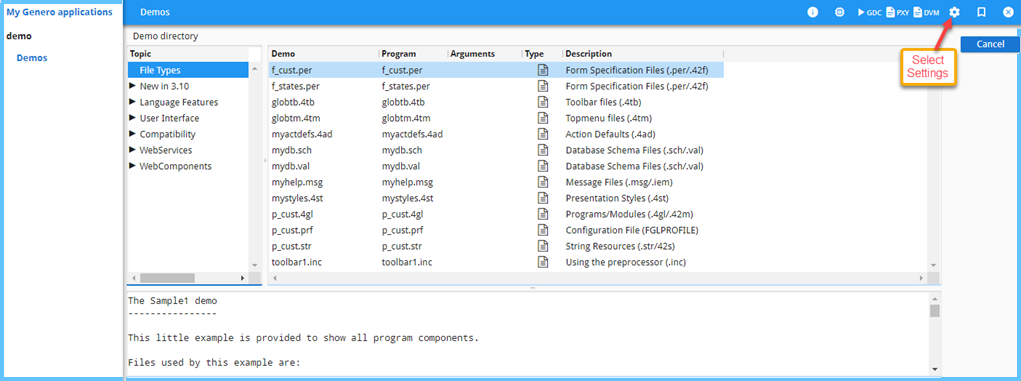Click description pane scroll-down arrow
This screenshot has width=1021, height=381.
coord(934,368)
